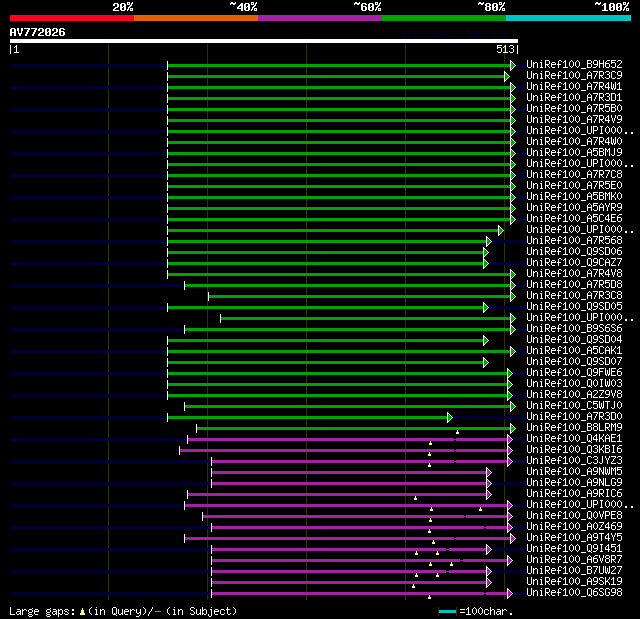This screenshot has height=619, width=640.
Task: Select the UniRef100_Q9SD07 label
Action: point(574,362)
